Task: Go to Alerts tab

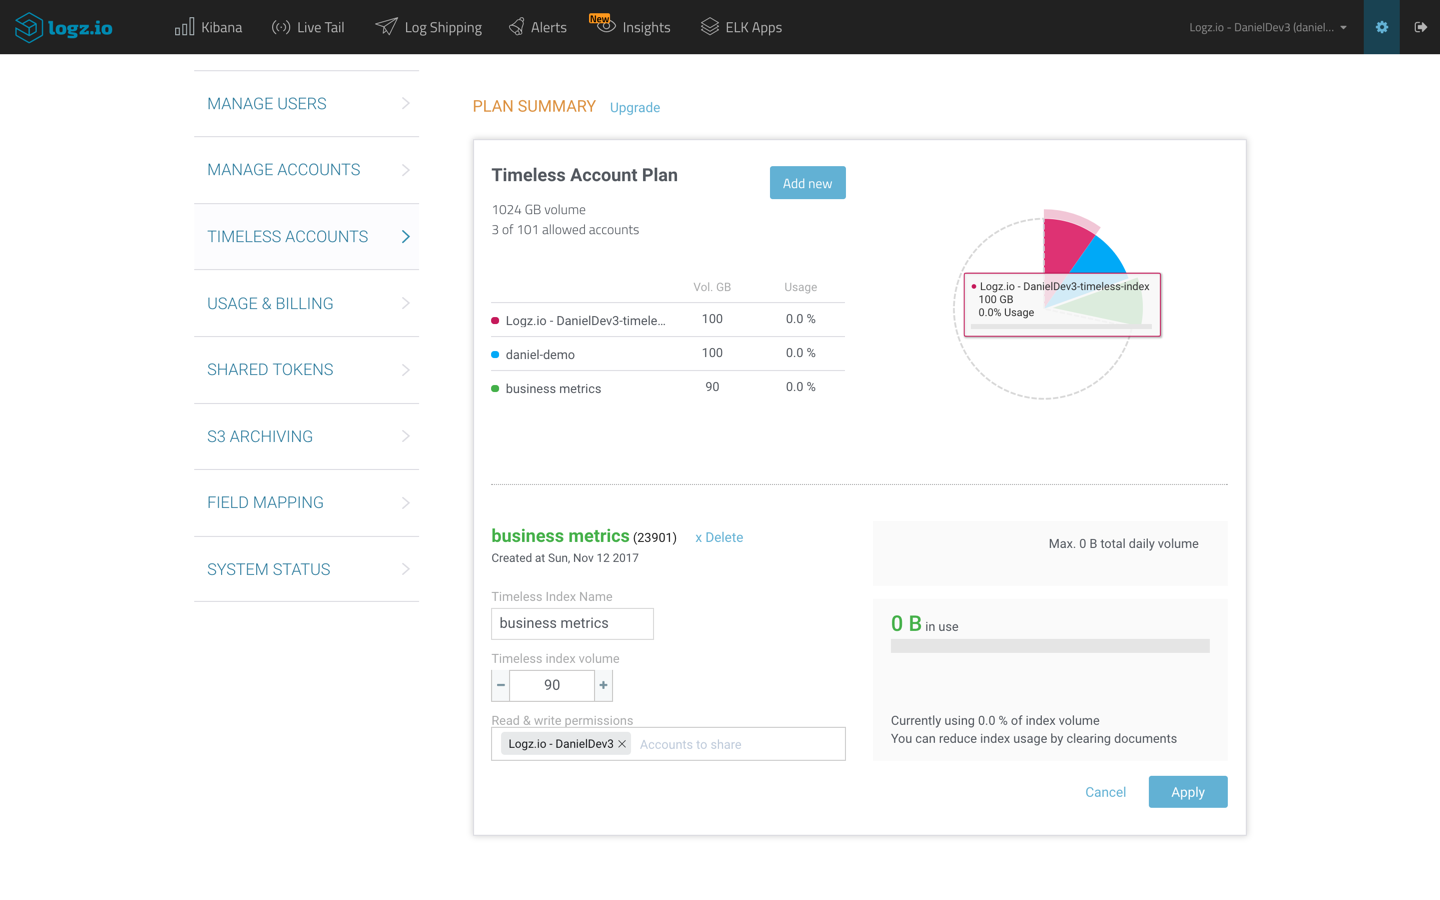Action: click(537, 27)
